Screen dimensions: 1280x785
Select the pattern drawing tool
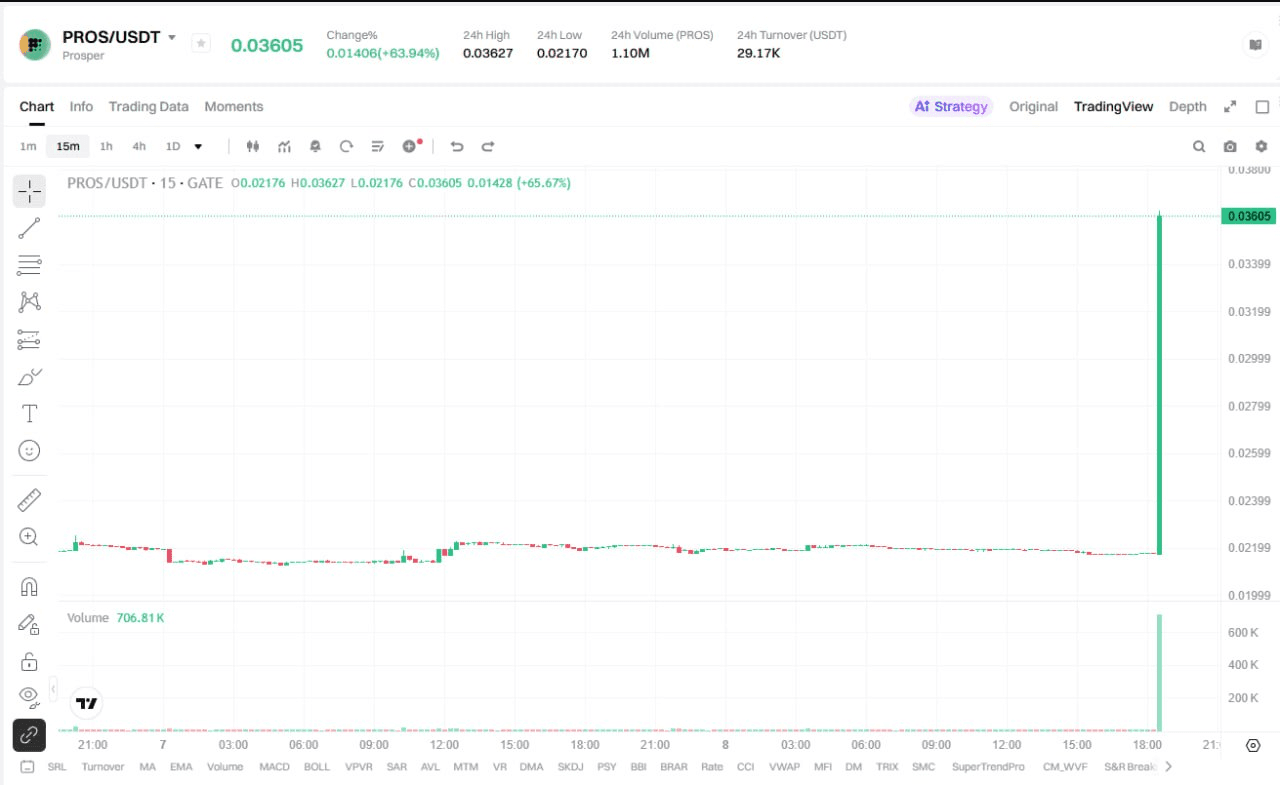(29, 302)
